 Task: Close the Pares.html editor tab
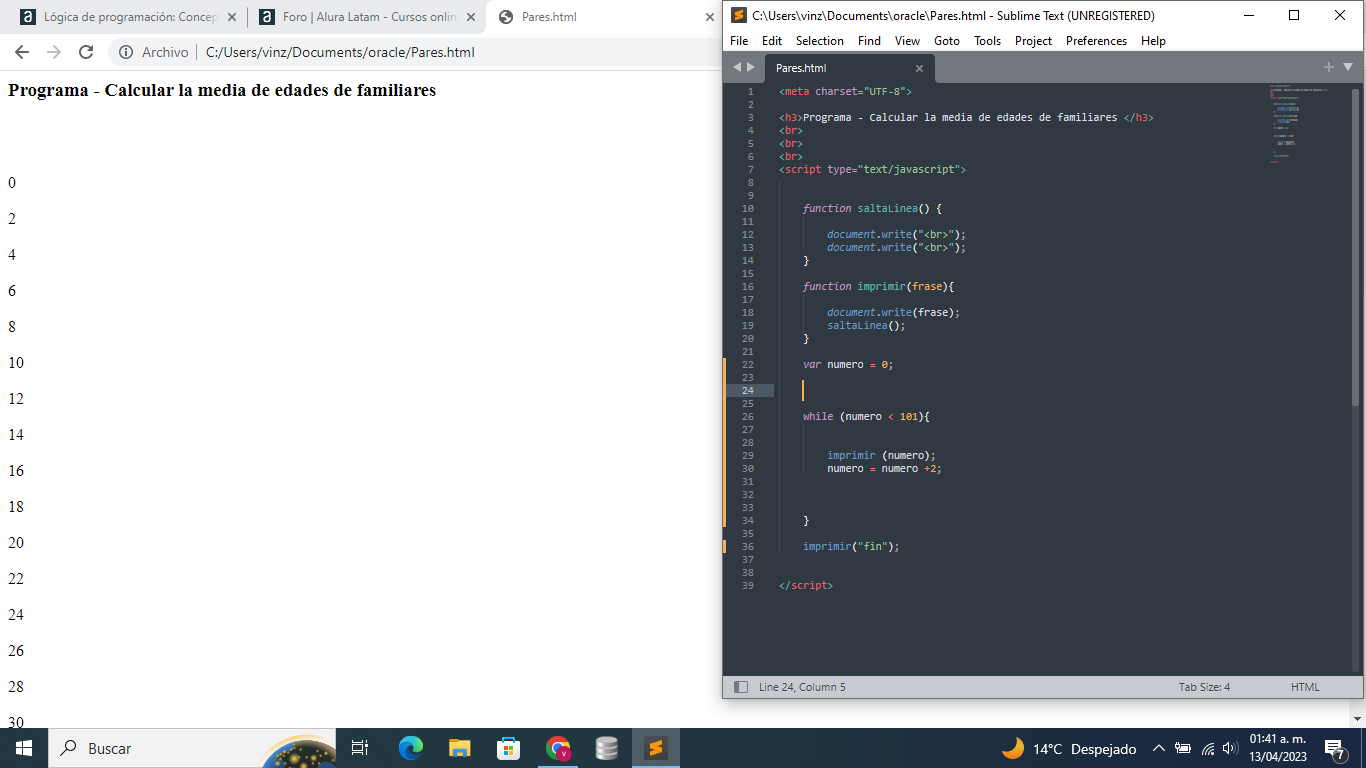pos(919,68)
